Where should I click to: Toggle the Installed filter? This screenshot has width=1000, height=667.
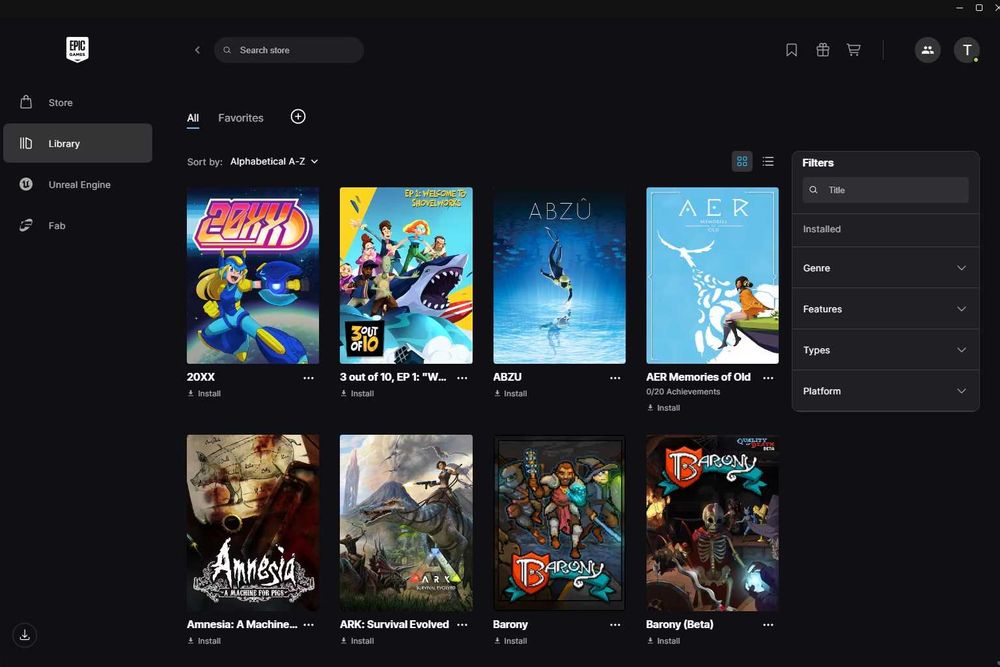885,229
